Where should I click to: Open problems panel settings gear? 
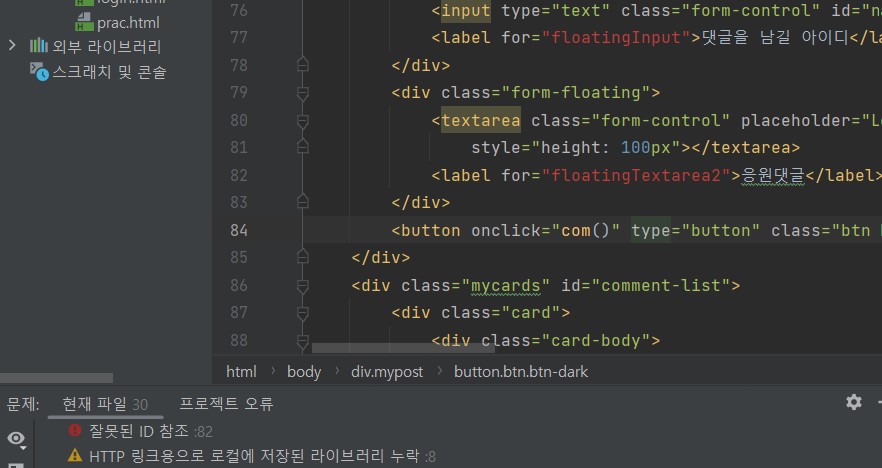854,402
